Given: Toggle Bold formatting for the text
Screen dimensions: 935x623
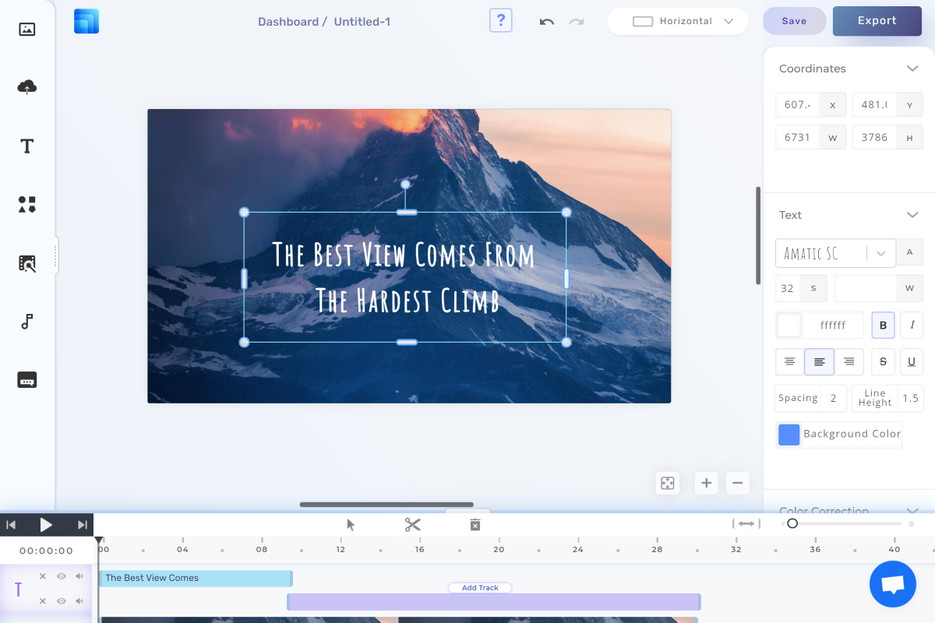Looking at the screenshot, I should click(x=882, y=325).
